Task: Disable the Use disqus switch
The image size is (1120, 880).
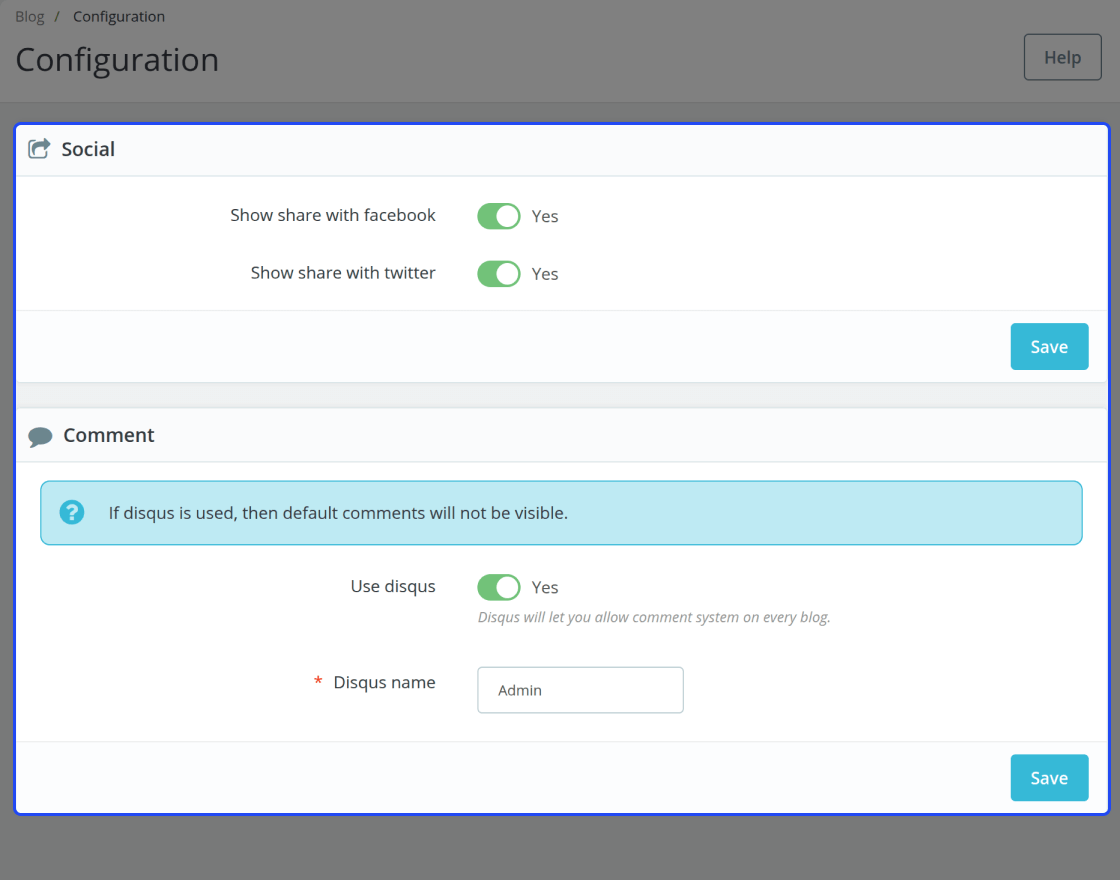Action: click(x=499, y=587)
